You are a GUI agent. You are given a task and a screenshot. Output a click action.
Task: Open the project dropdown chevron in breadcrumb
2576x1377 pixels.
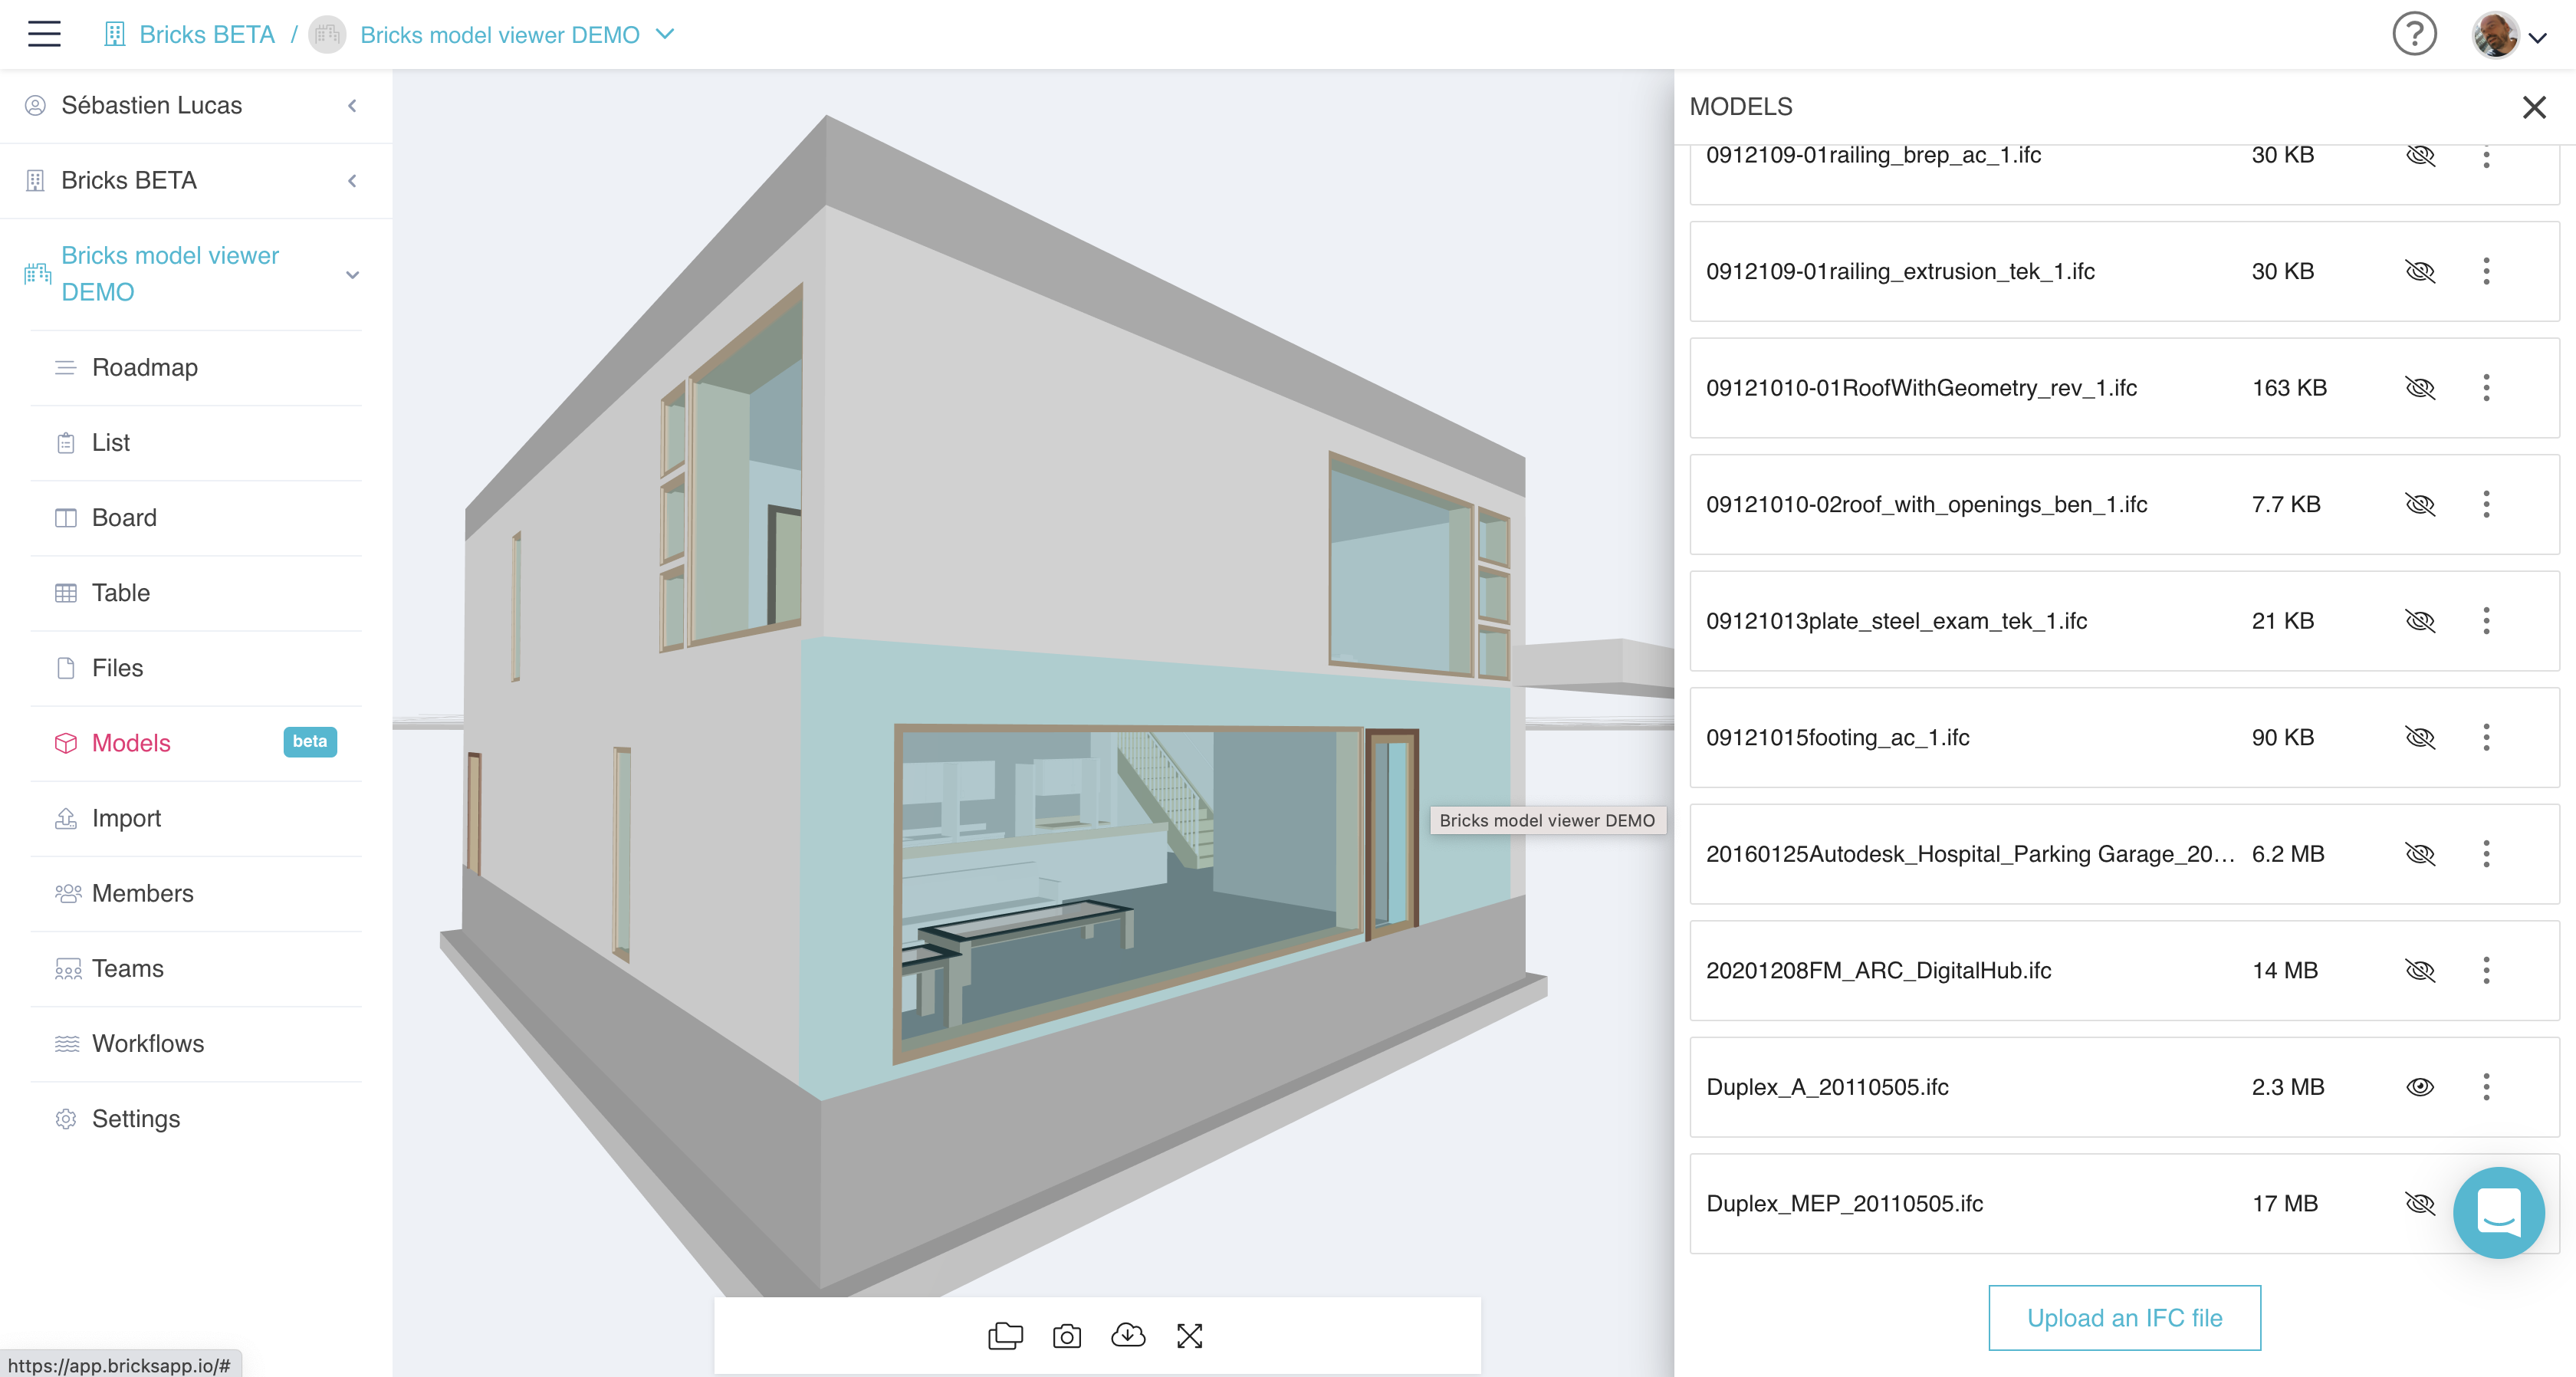[x=665, y=34]
